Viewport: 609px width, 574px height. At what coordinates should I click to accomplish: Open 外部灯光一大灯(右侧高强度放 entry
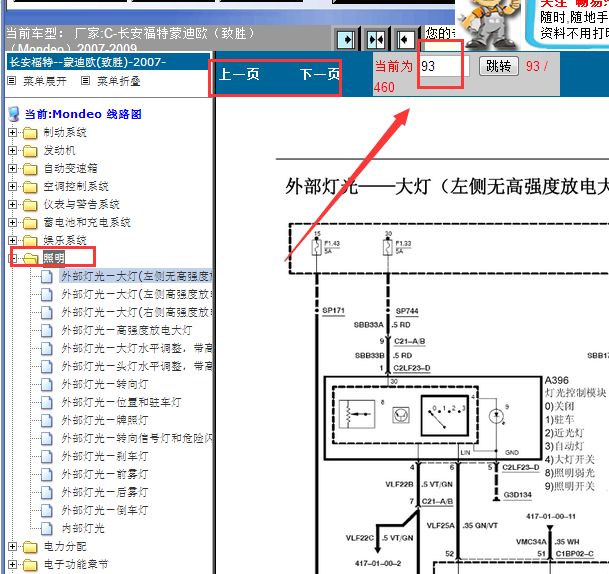136,312
